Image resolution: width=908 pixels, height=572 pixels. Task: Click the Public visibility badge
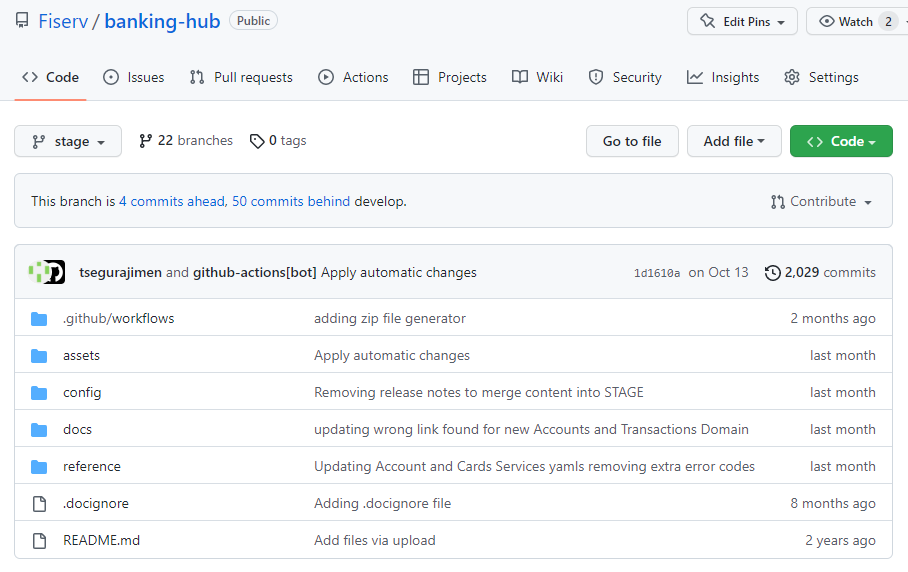[253, 21]
